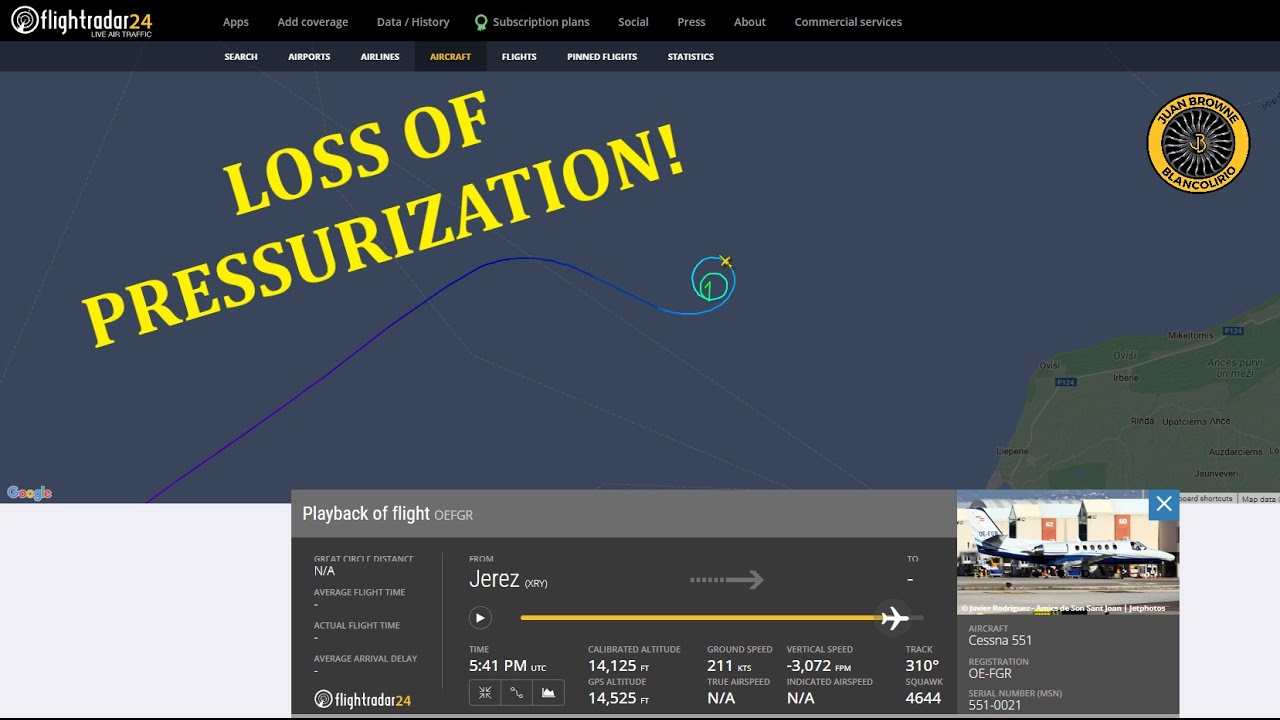1280x720 pixels.
Task: Toggle the flight route path icon
Action: point(517,692)
